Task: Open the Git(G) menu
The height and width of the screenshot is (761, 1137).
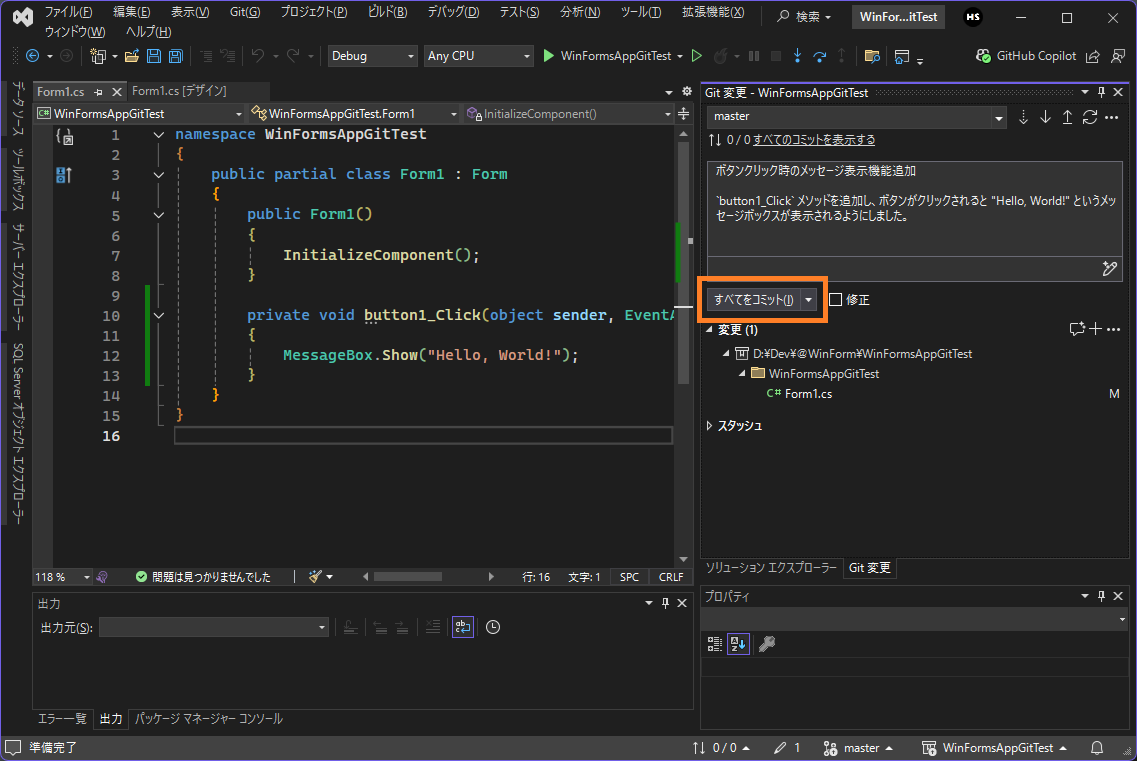Action: pyautogui.click(x=244, y=12)
